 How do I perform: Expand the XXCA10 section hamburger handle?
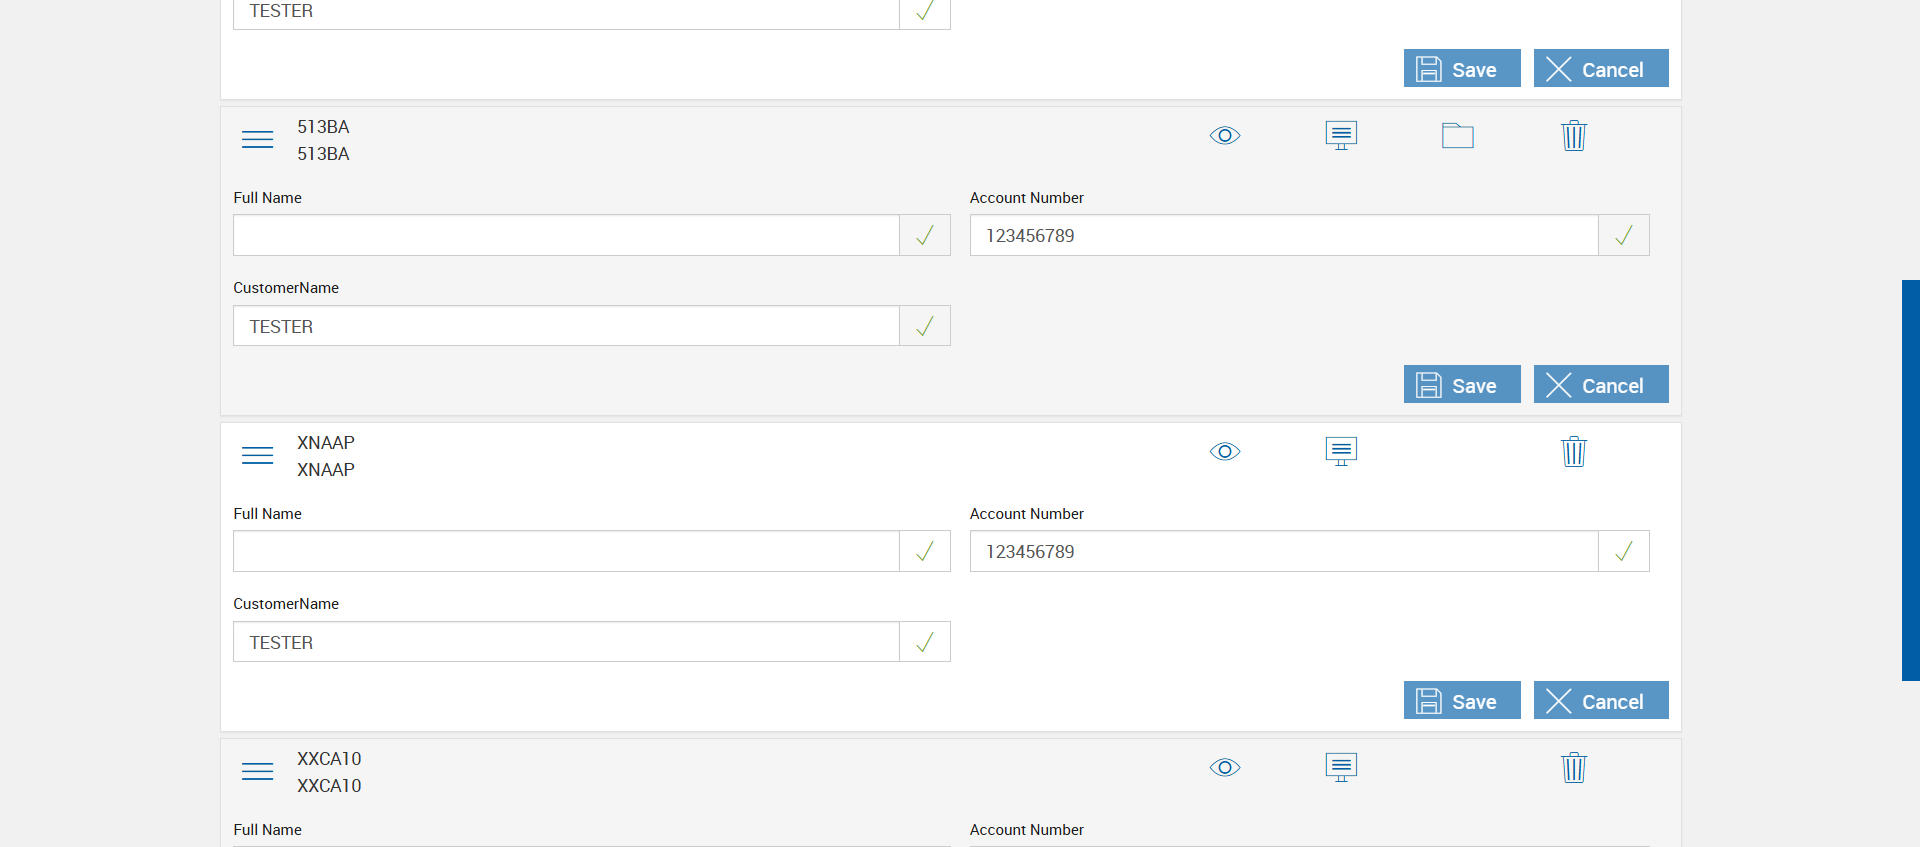click(257, 772)
